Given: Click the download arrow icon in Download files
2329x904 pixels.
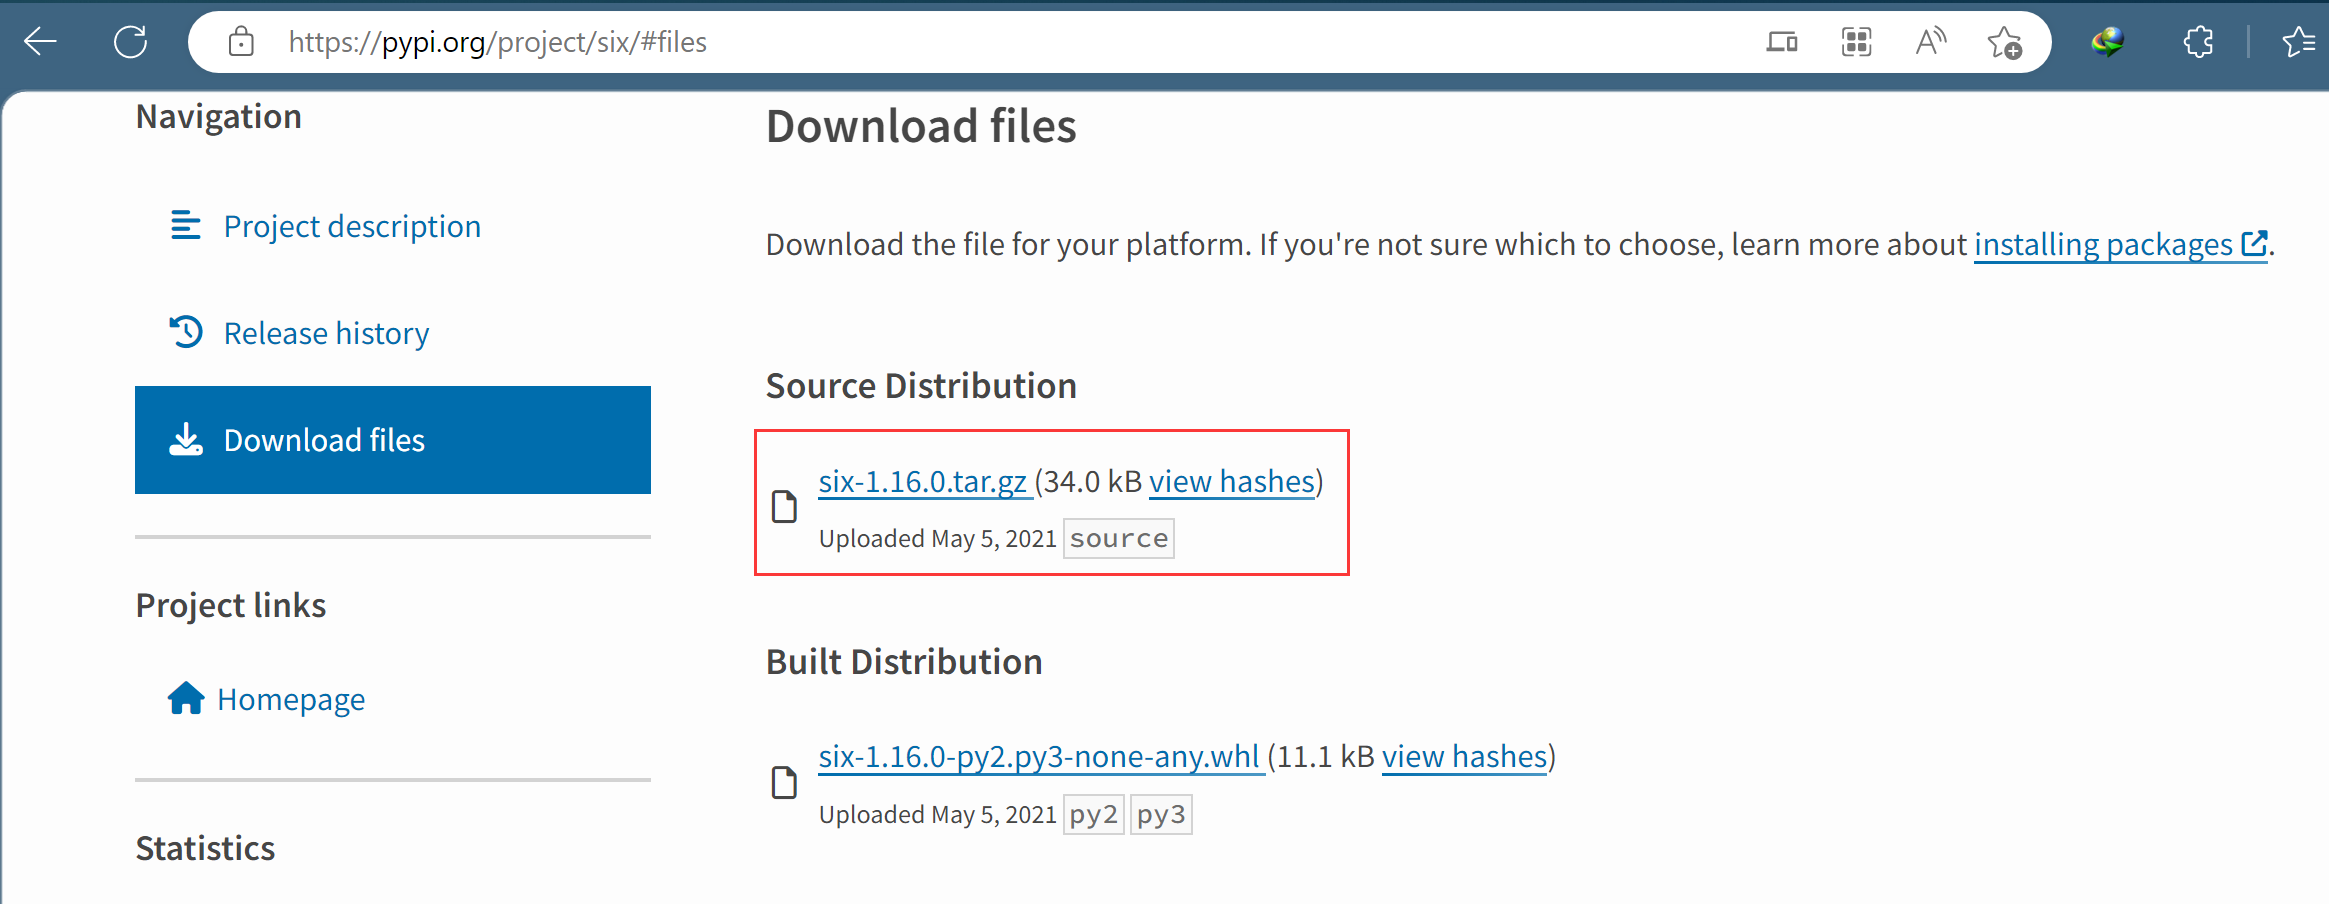Looking at the screenshot, I should coord(186,439).
